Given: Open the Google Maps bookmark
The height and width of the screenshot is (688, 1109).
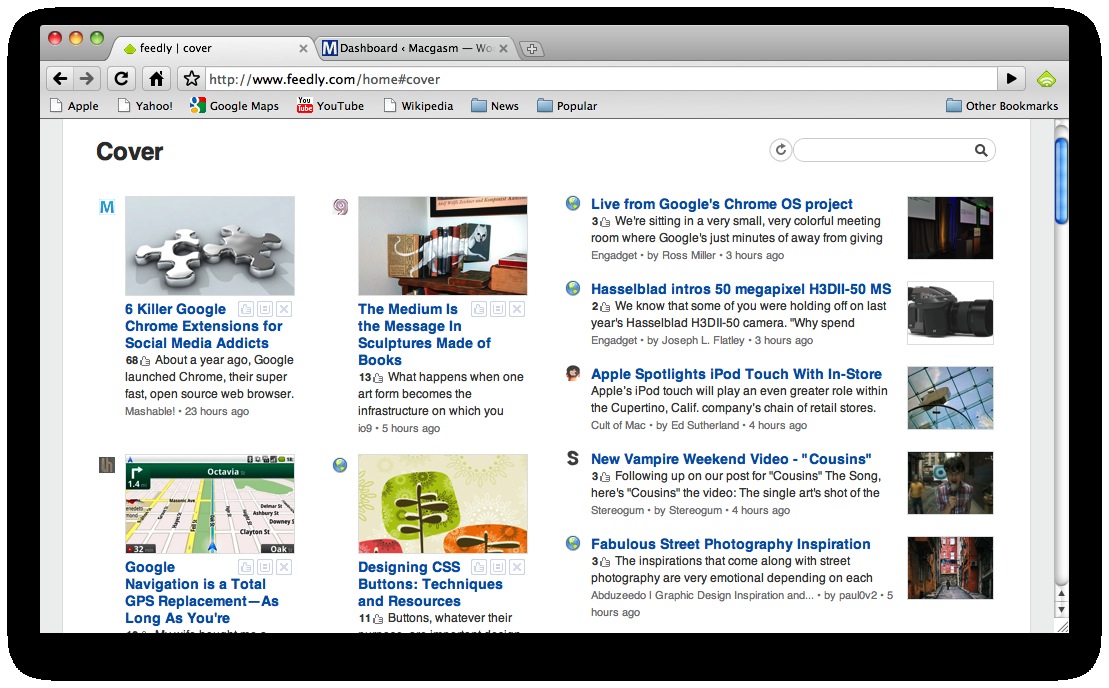Looking at the screenshot, I should click(x=234, y=106).
